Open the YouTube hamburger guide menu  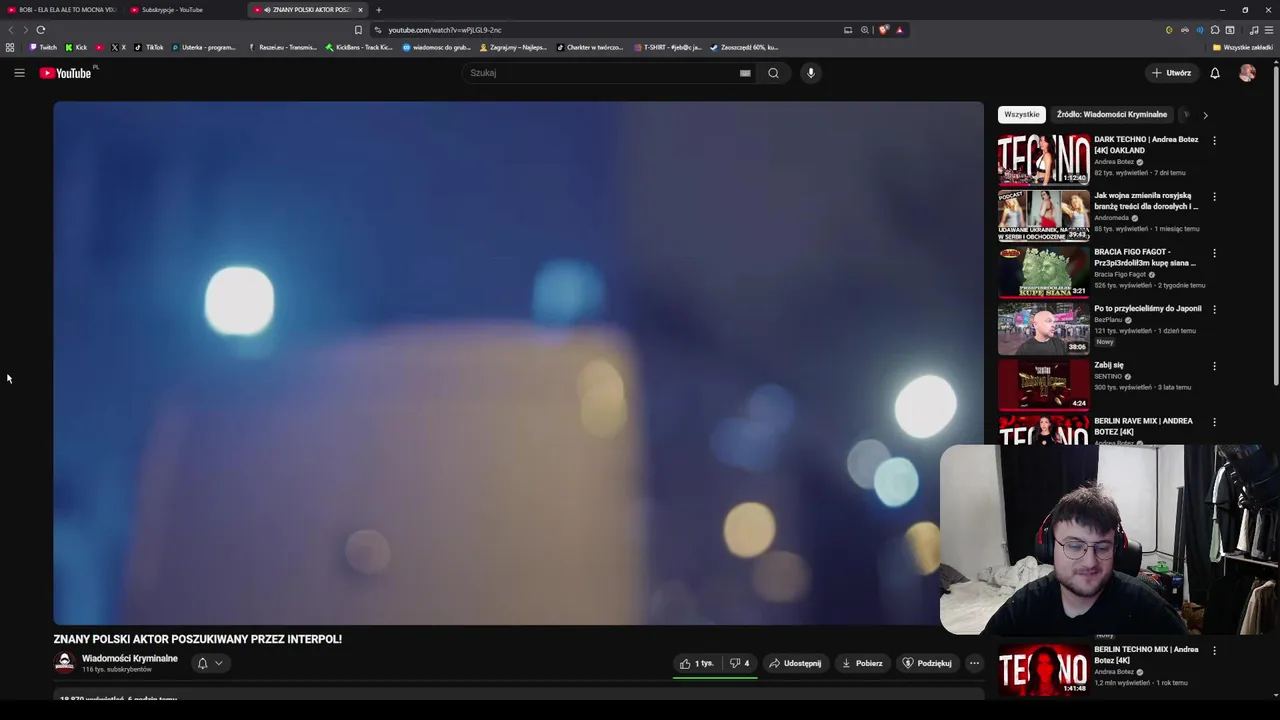click(x=19, y=73)
